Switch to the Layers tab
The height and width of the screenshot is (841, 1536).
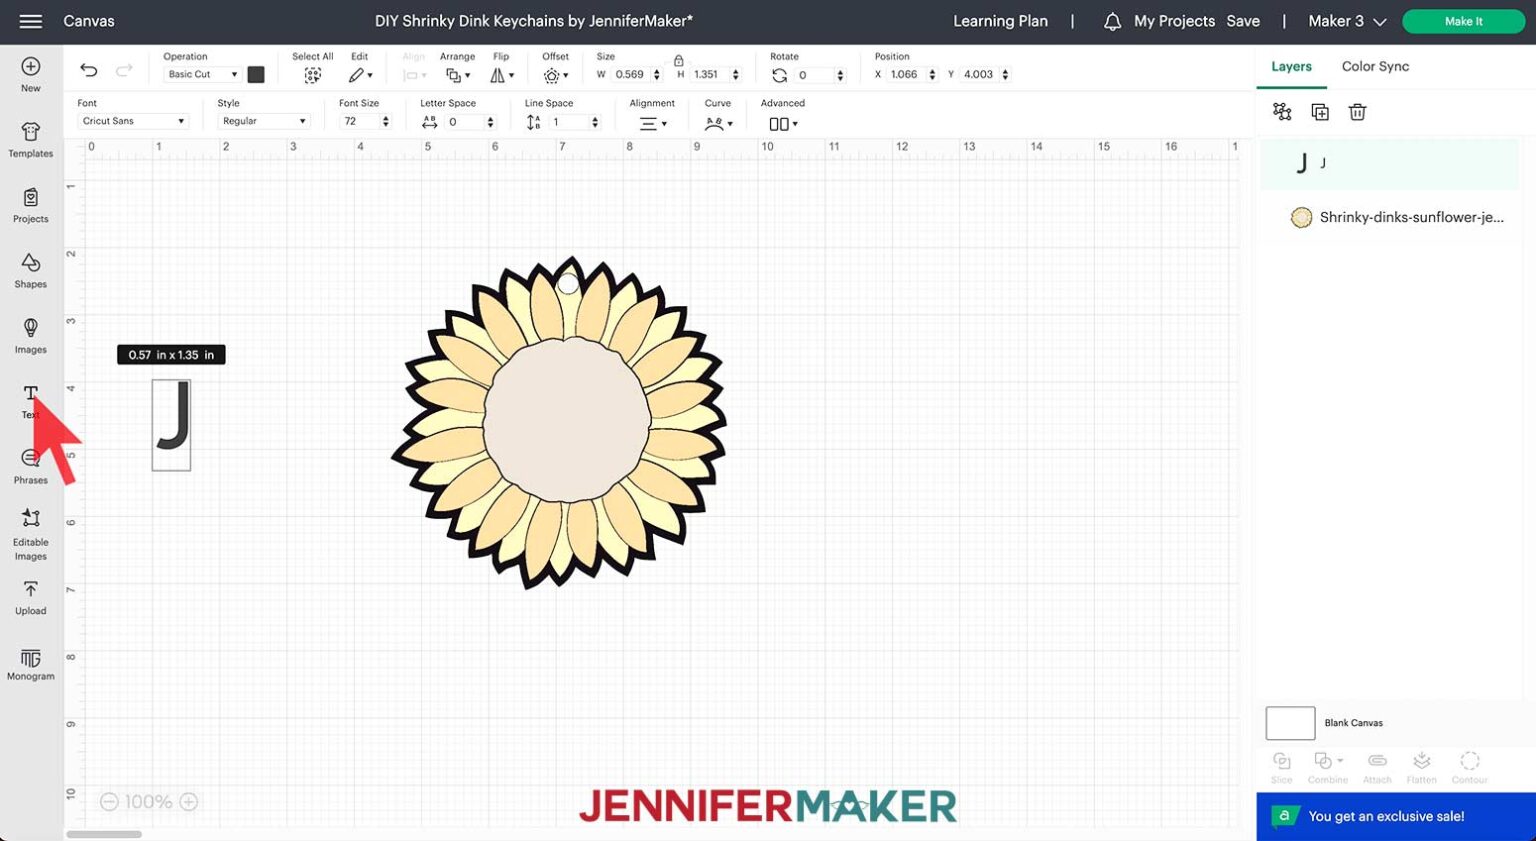[1291, 66]
